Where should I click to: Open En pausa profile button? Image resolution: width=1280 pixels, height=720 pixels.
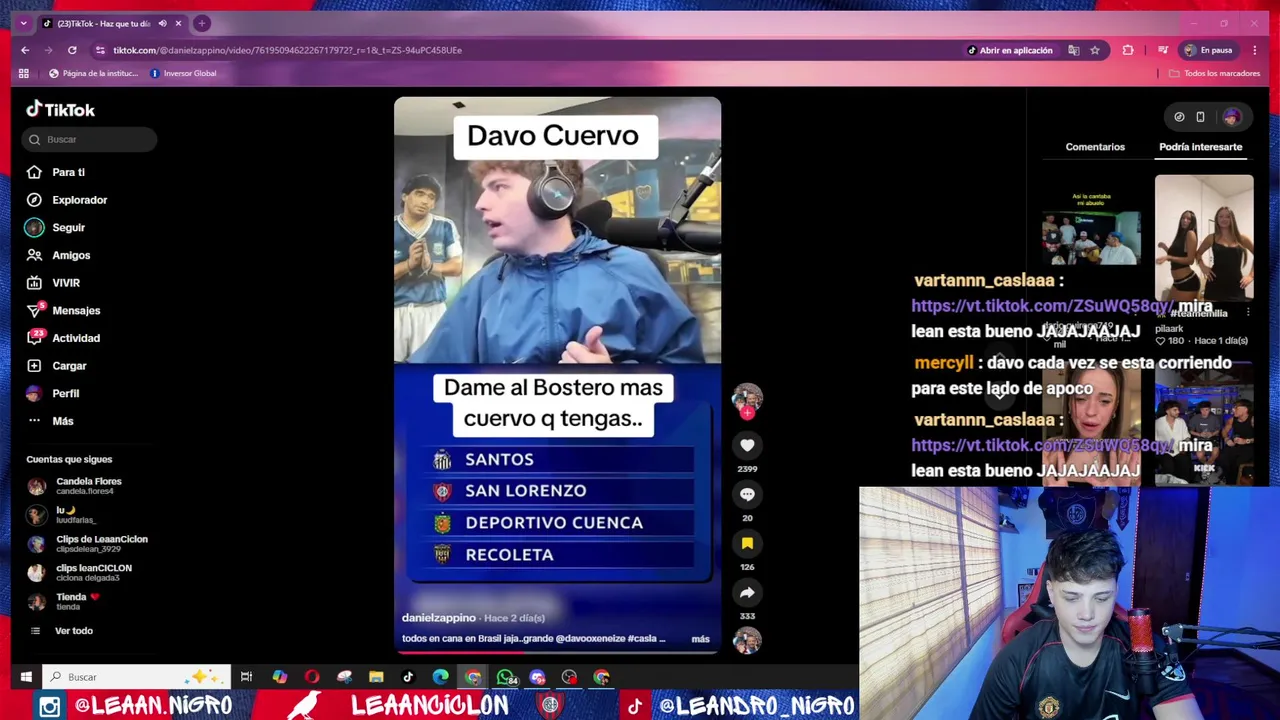pyautogui.click(x=1209, y=50)
